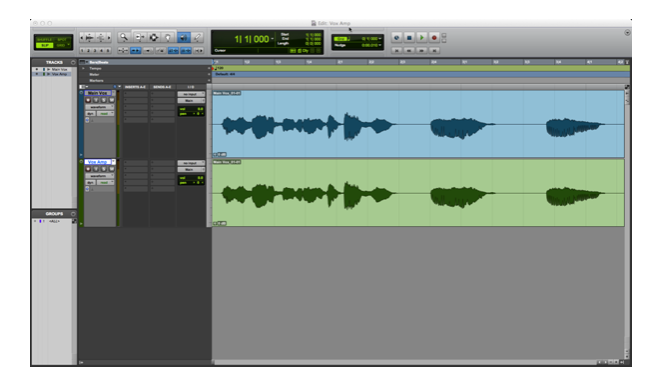Select the Pencil tool

[x=198, y=37]
